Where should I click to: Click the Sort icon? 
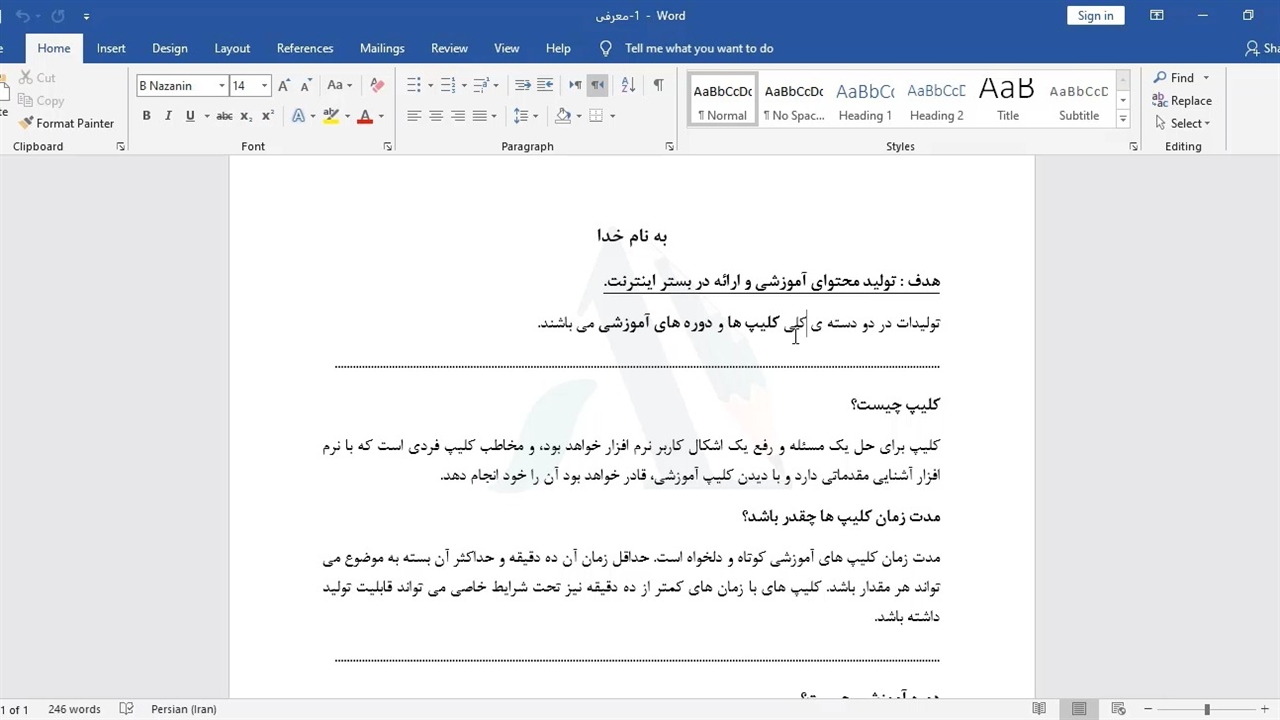(x=628, y=85)
